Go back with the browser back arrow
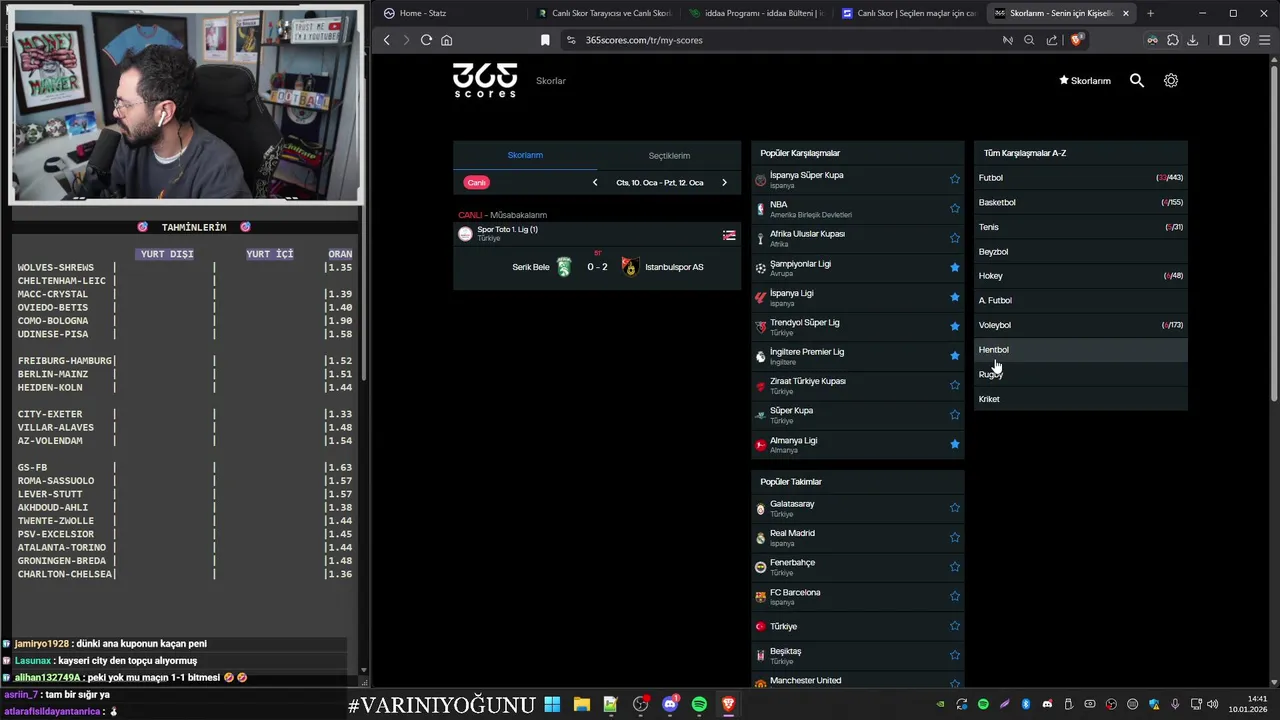This screenshot has width=1280, height=720. 387,40
